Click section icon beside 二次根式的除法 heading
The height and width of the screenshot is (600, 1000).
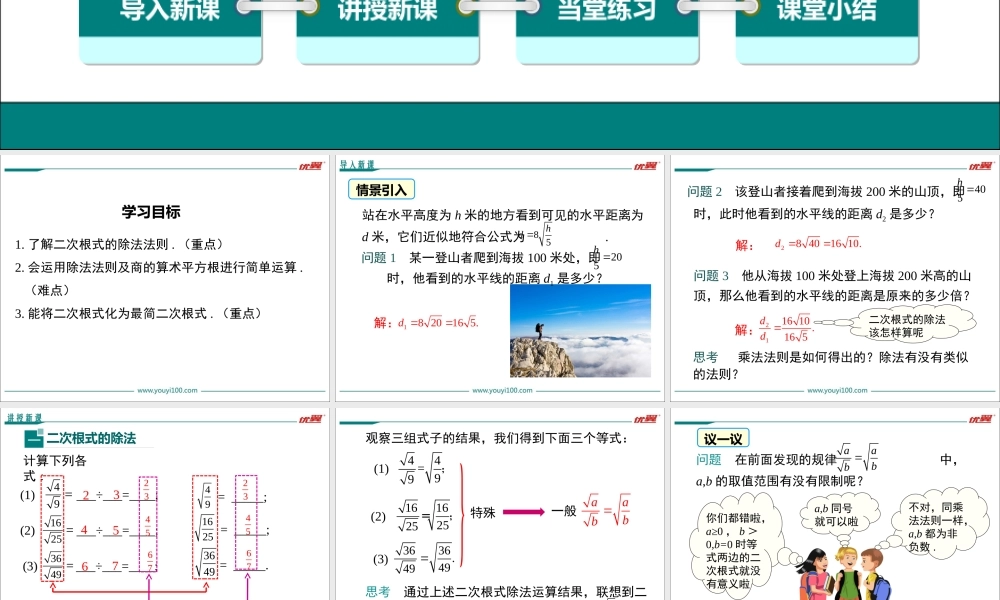33,438
